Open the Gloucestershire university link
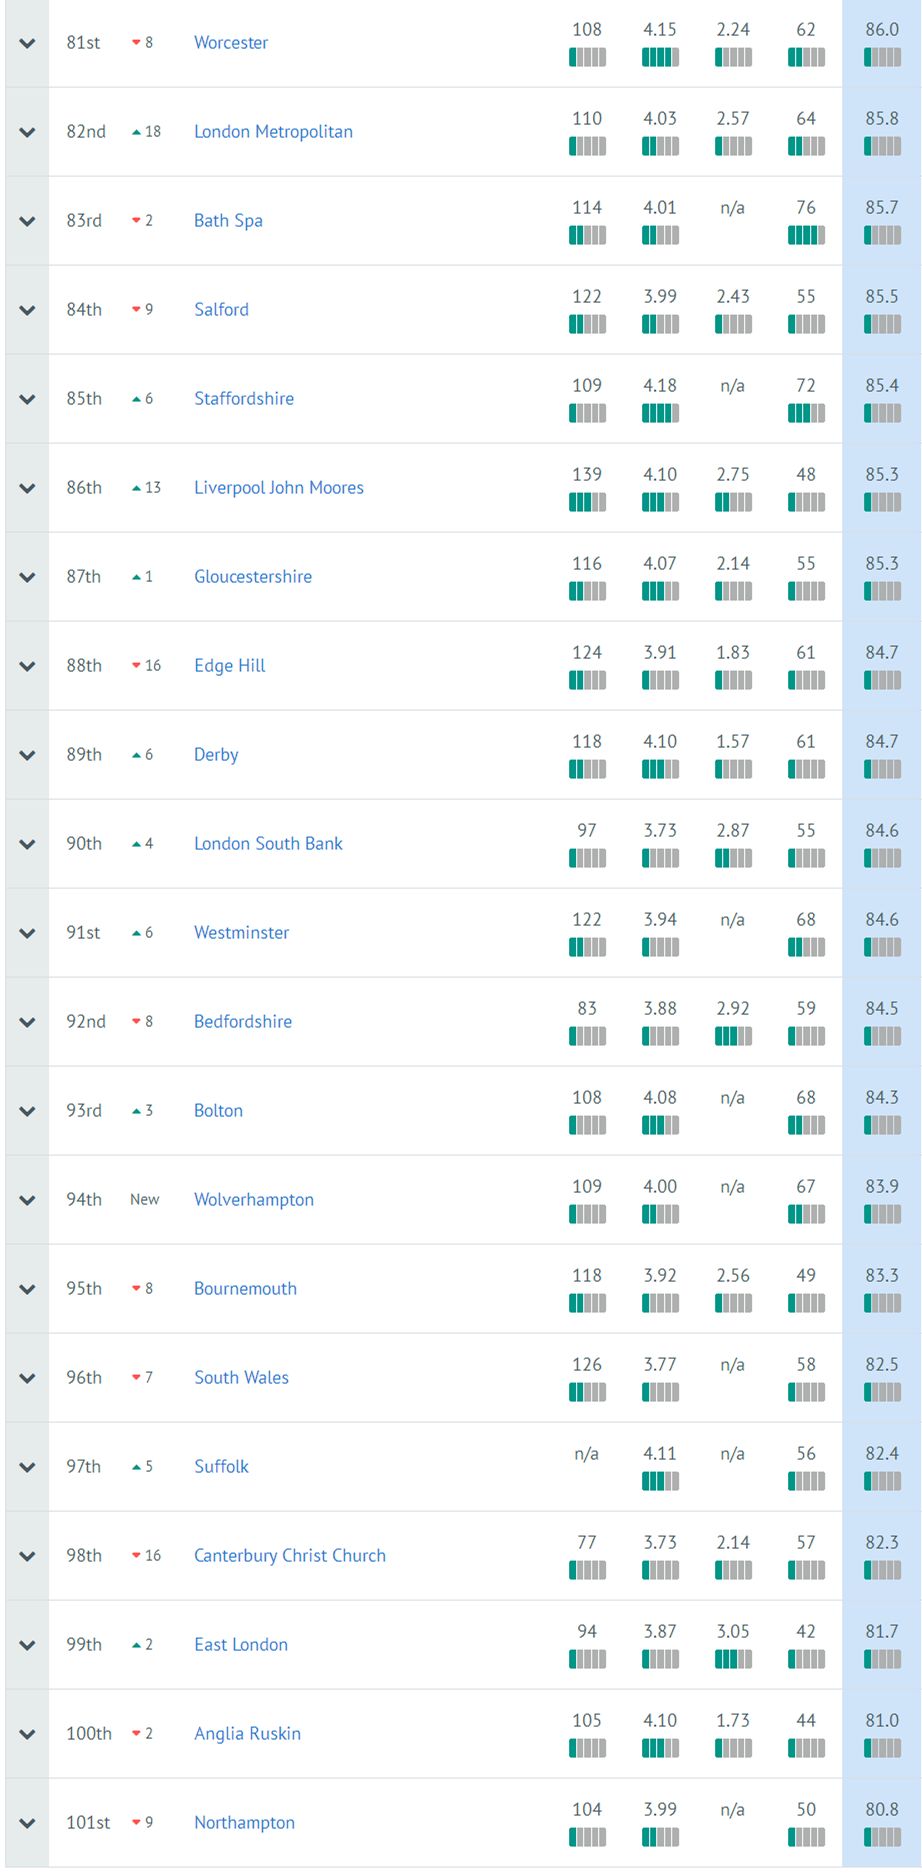Screen dimensions: 922x1875 pos(253,577)
